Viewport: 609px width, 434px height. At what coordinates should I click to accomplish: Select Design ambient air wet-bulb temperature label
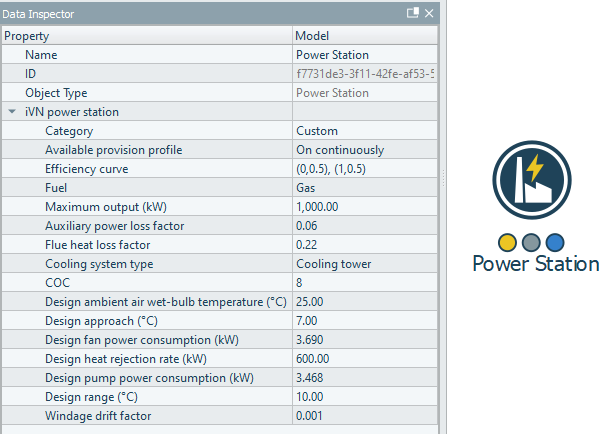click(x=166, y=302)
